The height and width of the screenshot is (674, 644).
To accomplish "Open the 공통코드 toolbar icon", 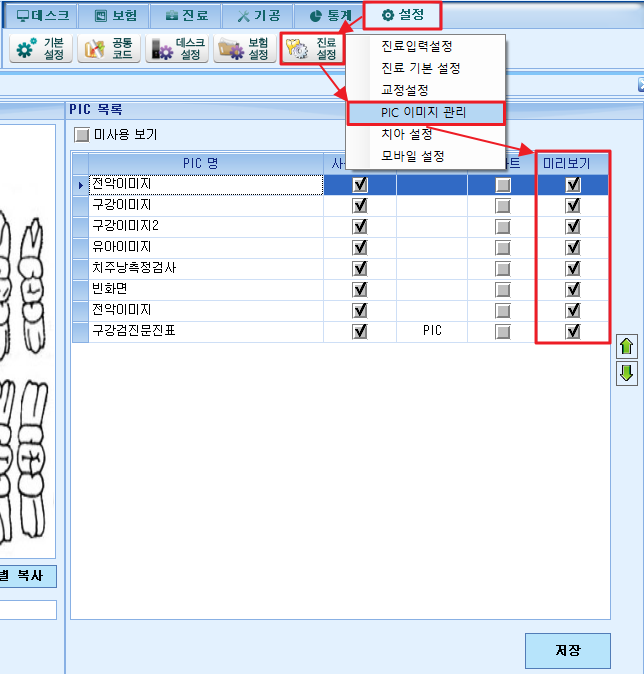I will (109, 49).
